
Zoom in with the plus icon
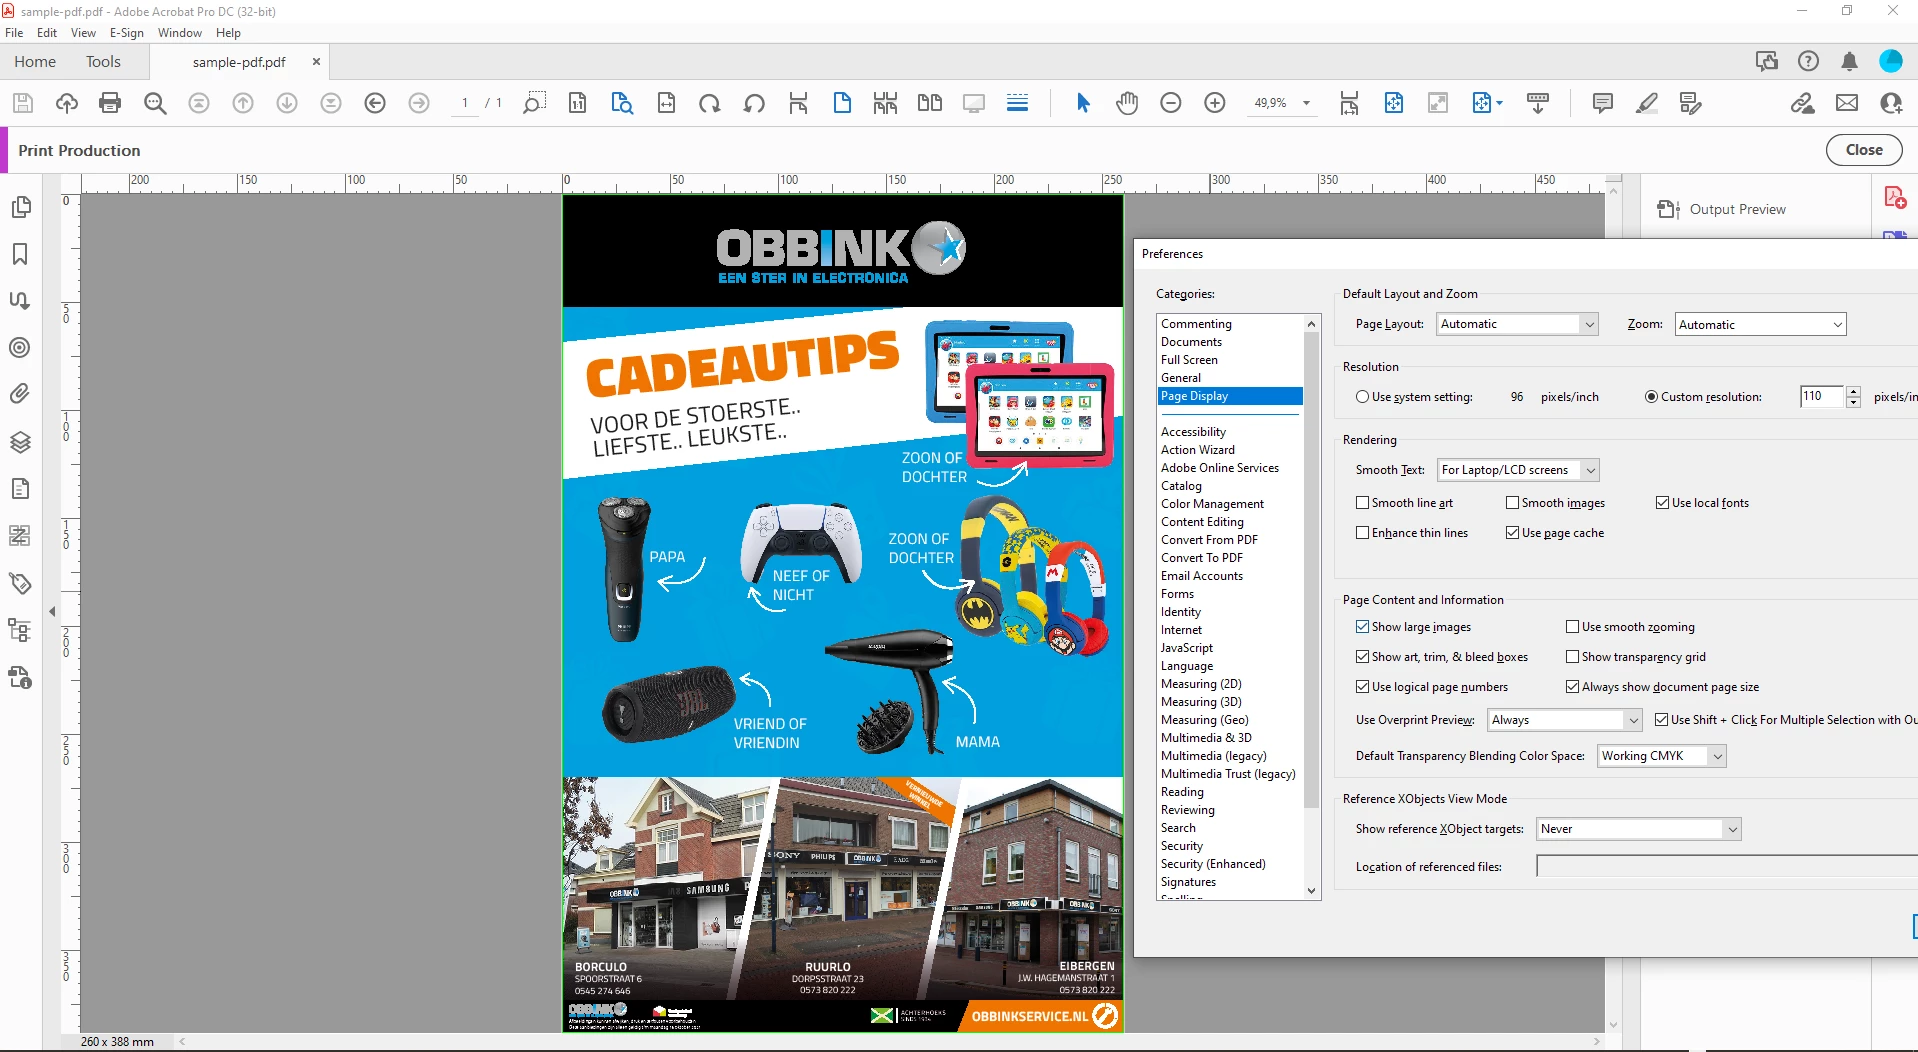coord(1215,103)
